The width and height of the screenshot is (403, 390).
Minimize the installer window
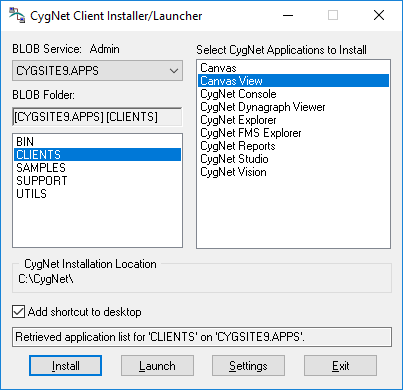coord(288,15)
